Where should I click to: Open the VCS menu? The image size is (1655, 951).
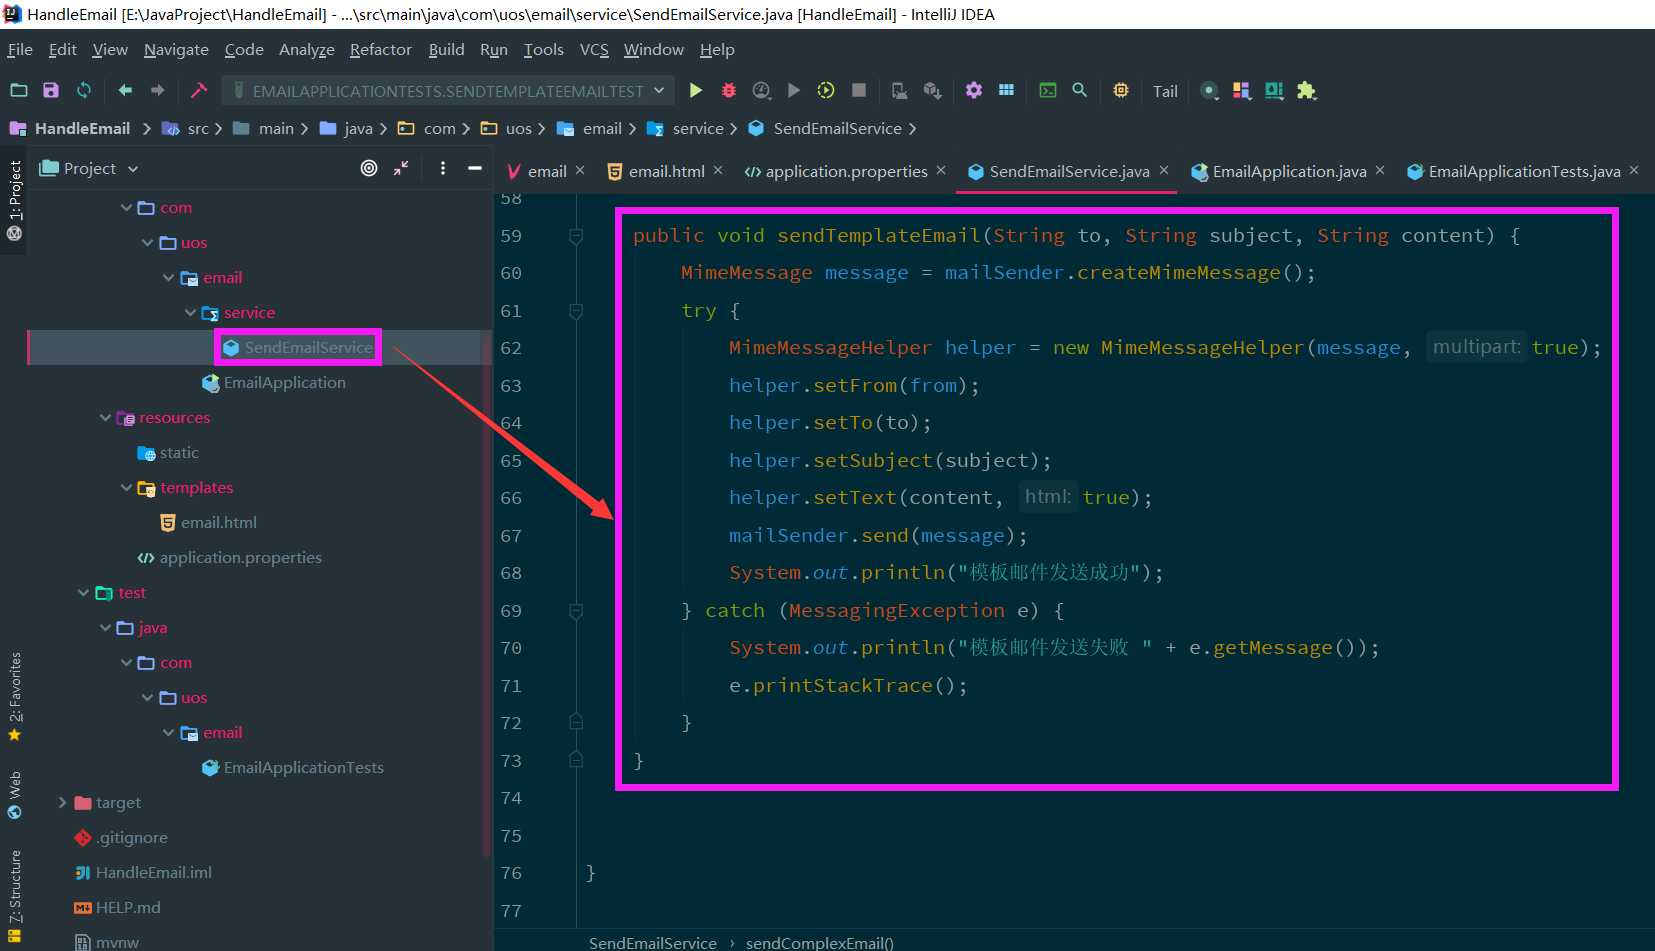click(594, 49)
